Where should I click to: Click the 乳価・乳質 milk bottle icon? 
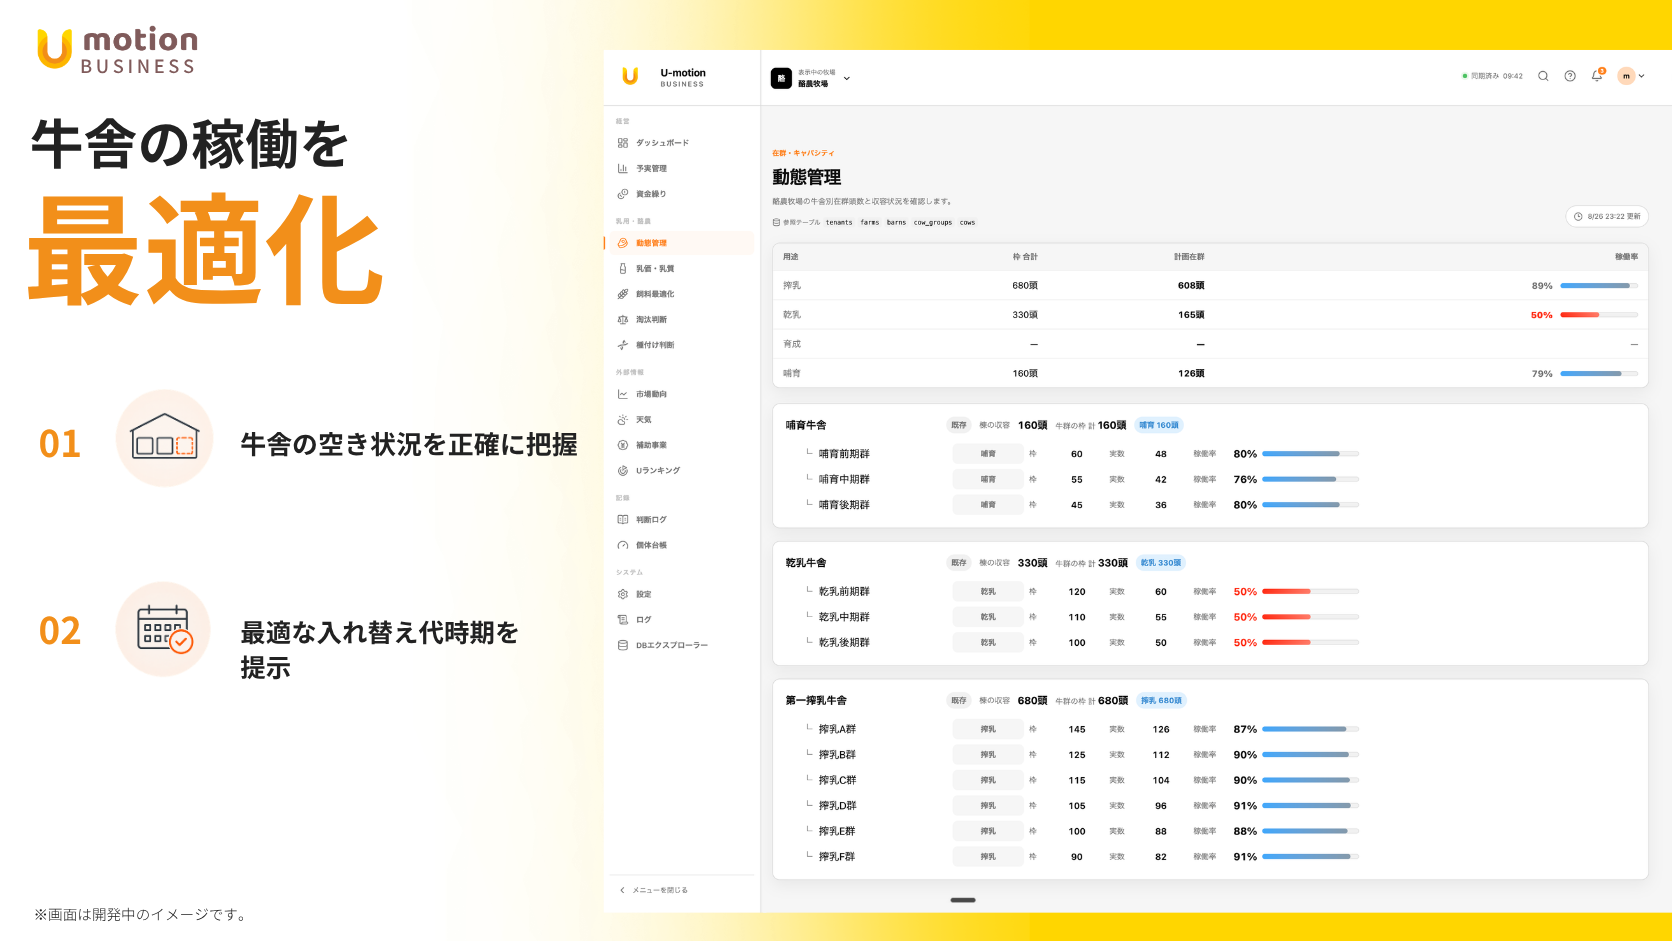[623, 269]
